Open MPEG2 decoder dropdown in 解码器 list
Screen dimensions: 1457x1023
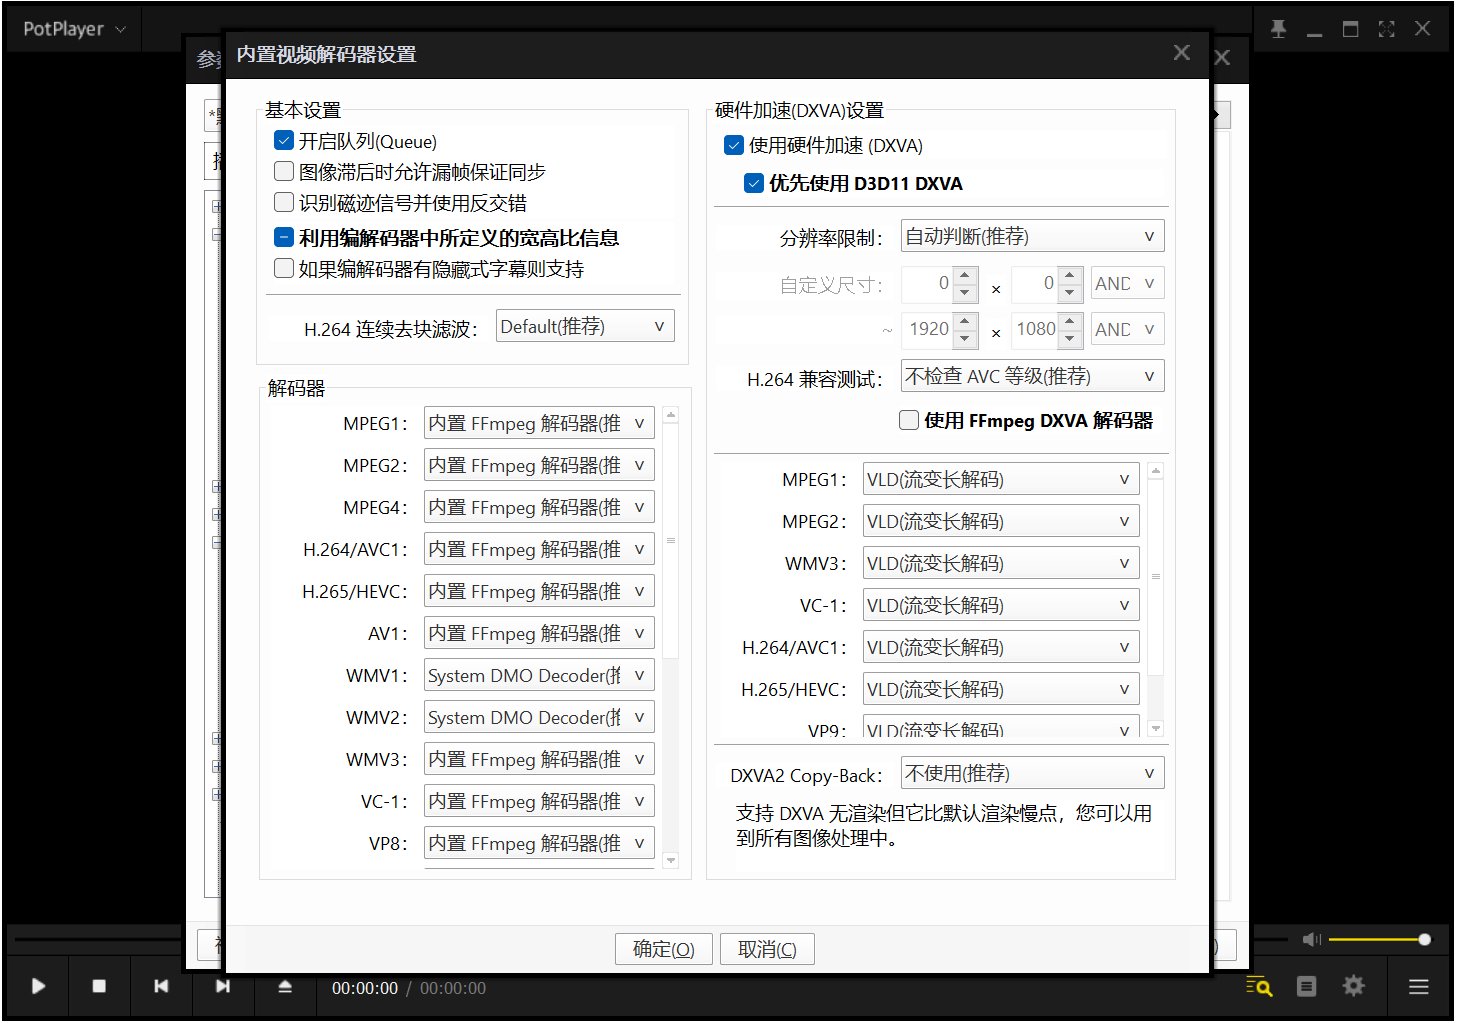point(539,465)
